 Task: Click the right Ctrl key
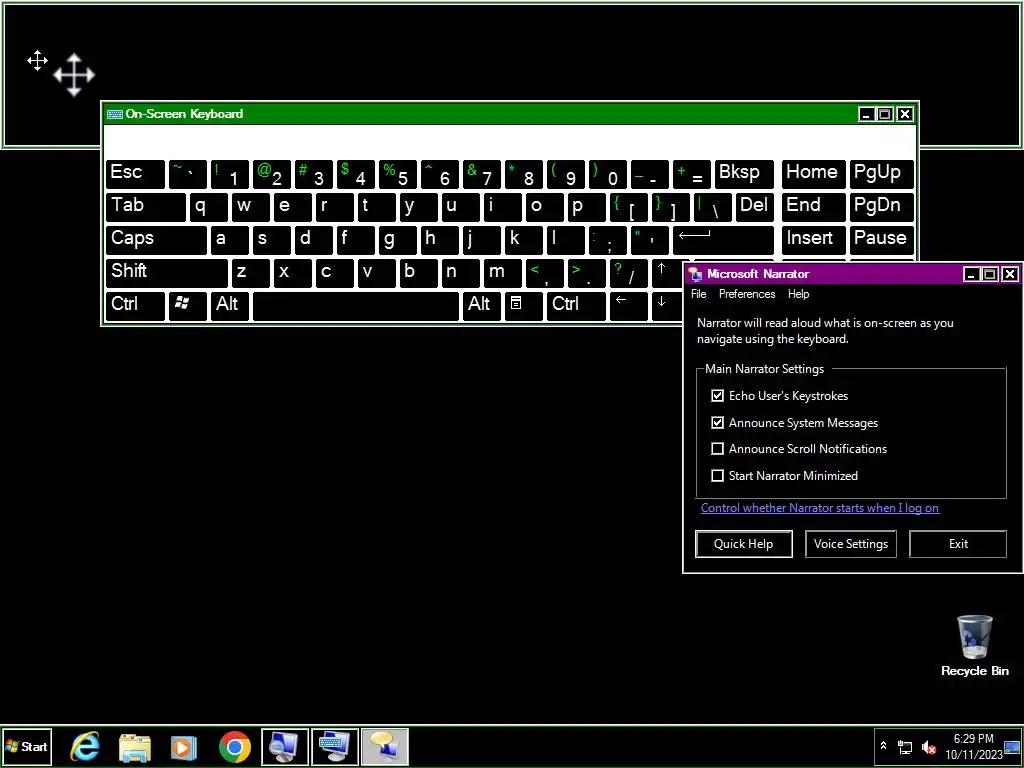pyautogui.click(x=576, y=305)
